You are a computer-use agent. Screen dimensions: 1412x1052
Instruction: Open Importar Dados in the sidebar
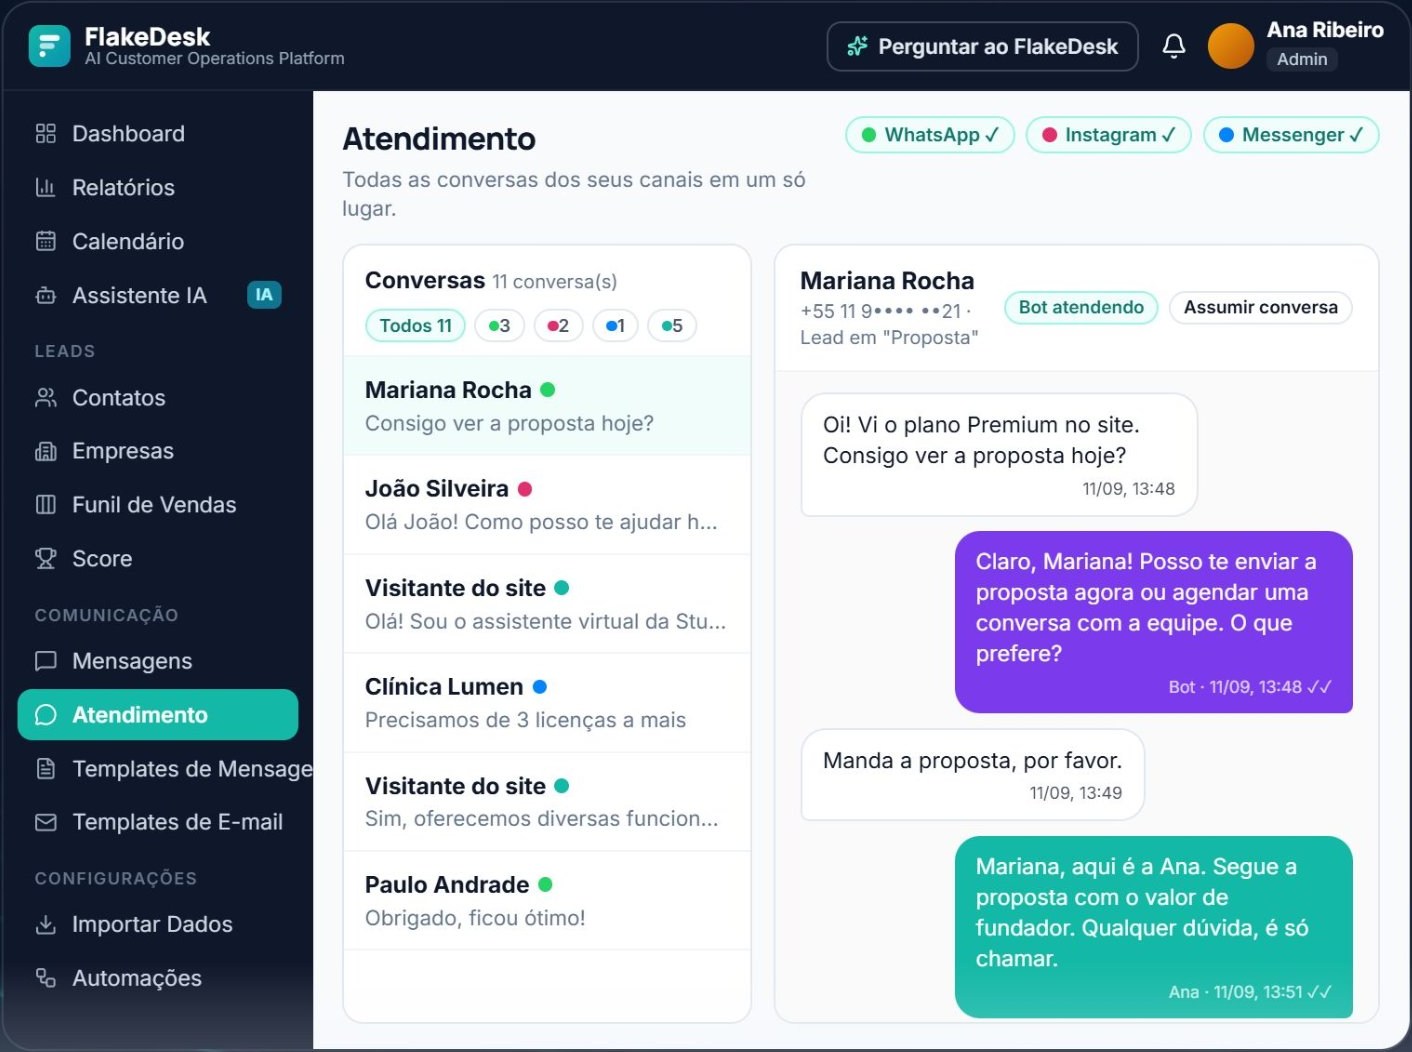click(x=158, y=925)
